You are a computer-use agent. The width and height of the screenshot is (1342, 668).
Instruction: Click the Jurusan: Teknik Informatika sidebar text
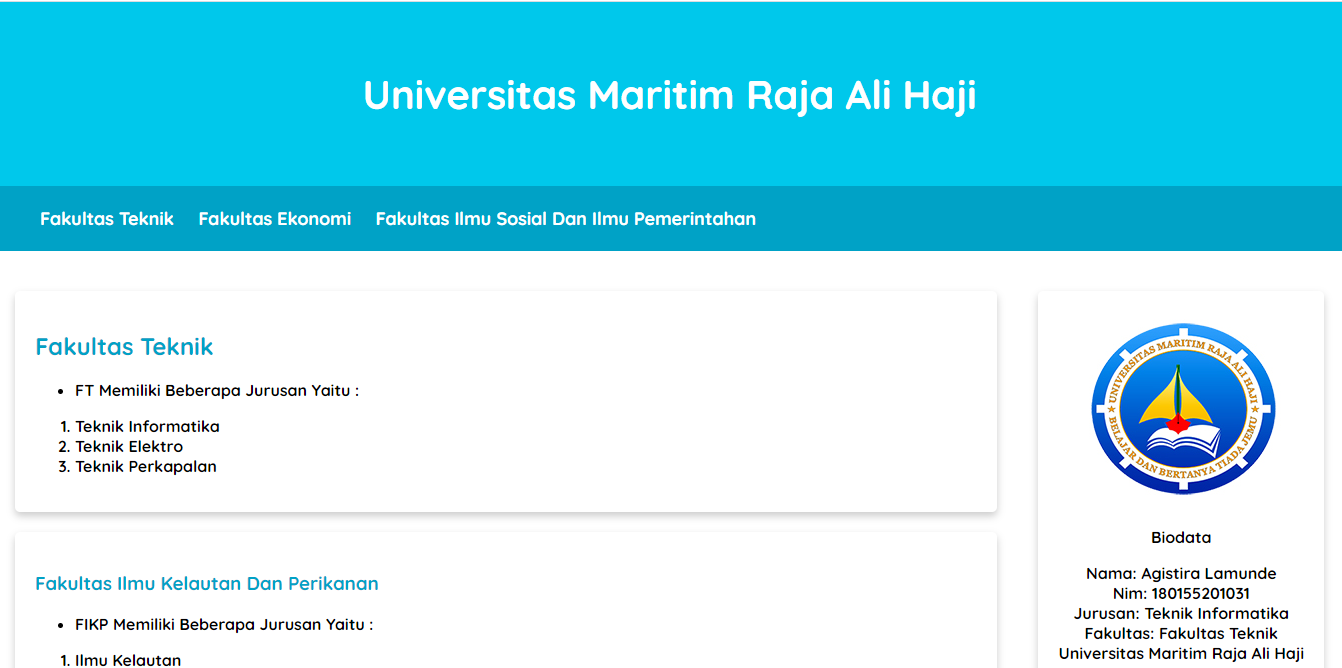point(1181,613)
